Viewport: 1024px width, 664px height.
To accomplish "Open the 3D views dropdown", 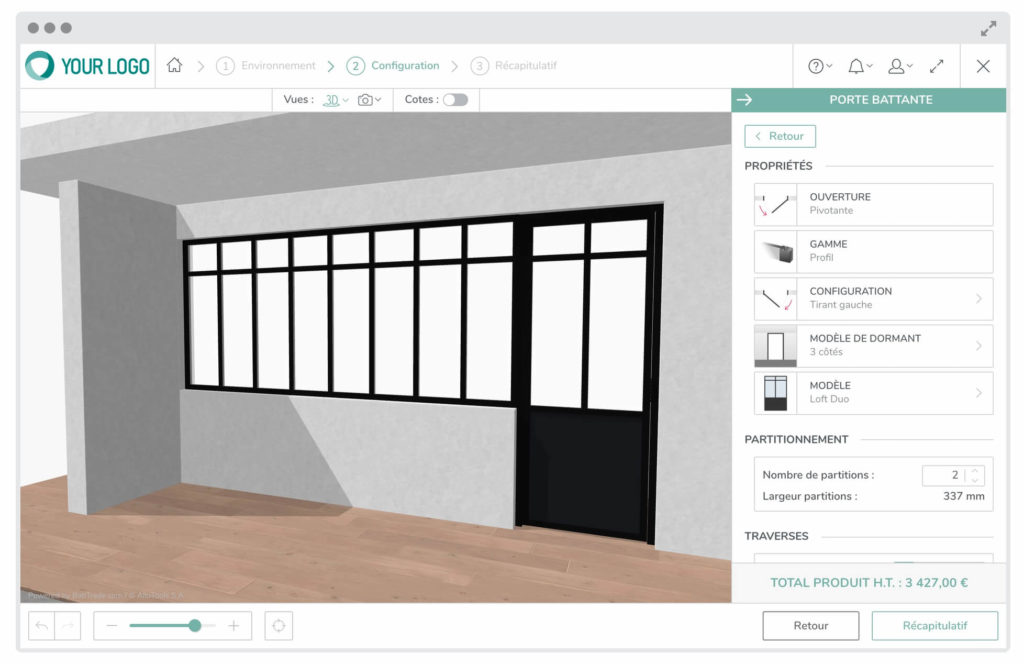I will [336, 100].
